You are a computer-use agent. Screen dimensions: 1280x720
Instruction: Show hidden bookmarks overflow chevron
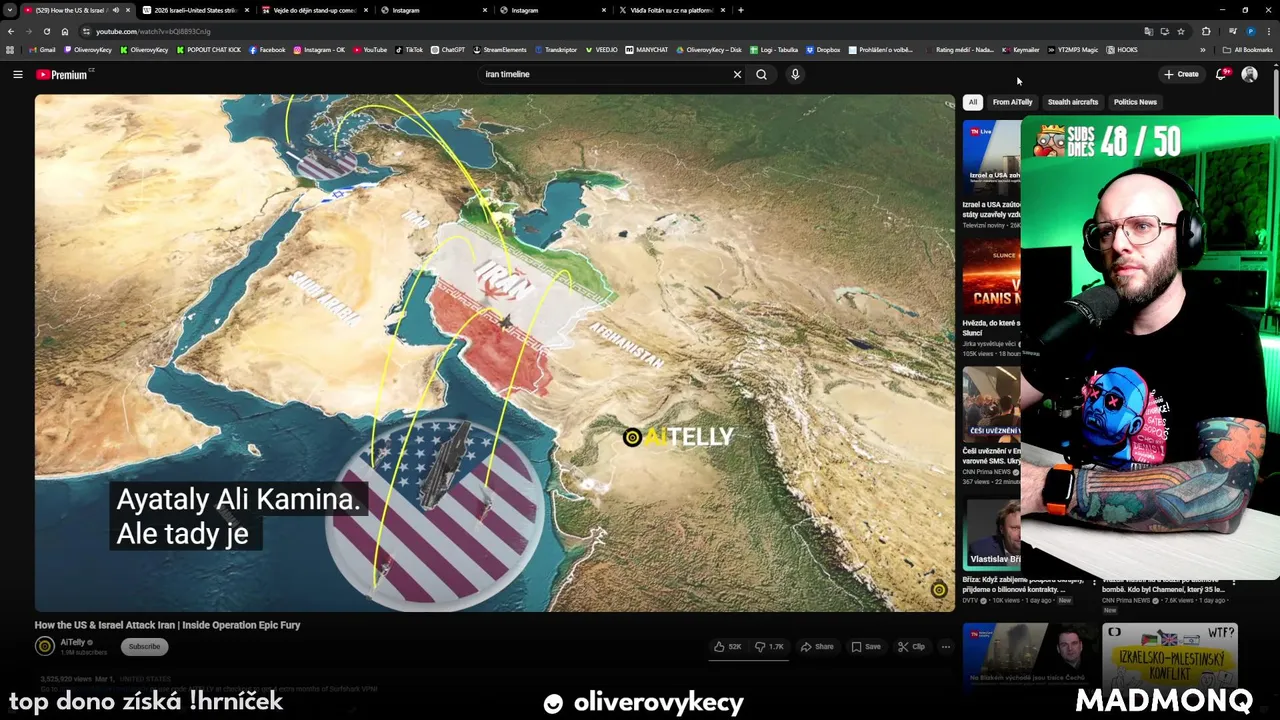click(1203, 50)
